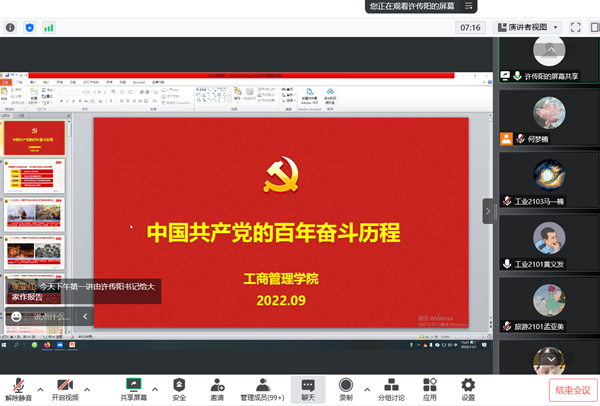
Task: Open the 安全 security menu
Action: (179, 390)
